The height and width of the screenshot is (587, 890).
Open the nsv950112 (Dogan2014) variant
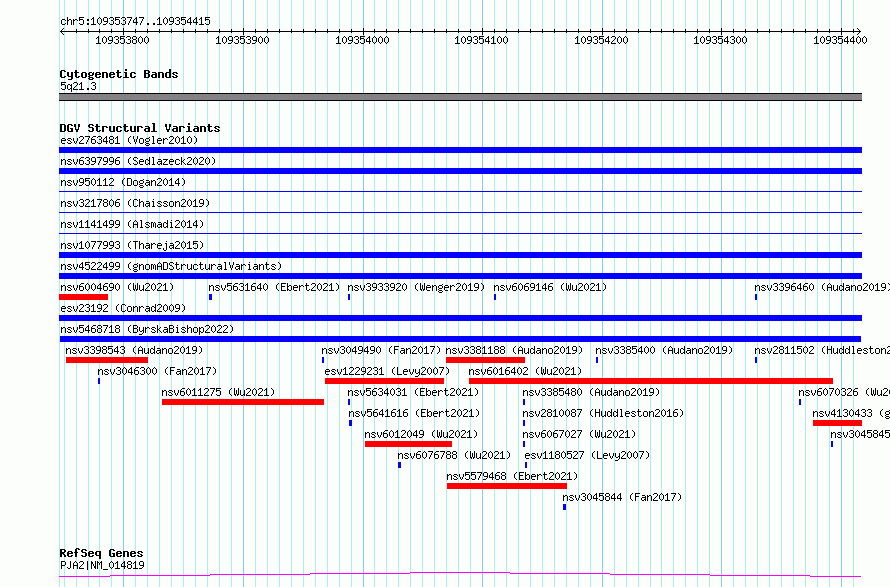point(123,182)
